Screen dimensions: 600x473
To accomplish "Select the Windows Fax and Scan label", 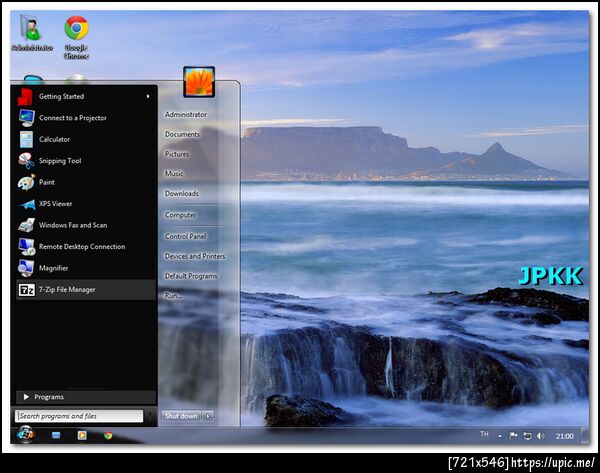I will click(x=73, y=225).
